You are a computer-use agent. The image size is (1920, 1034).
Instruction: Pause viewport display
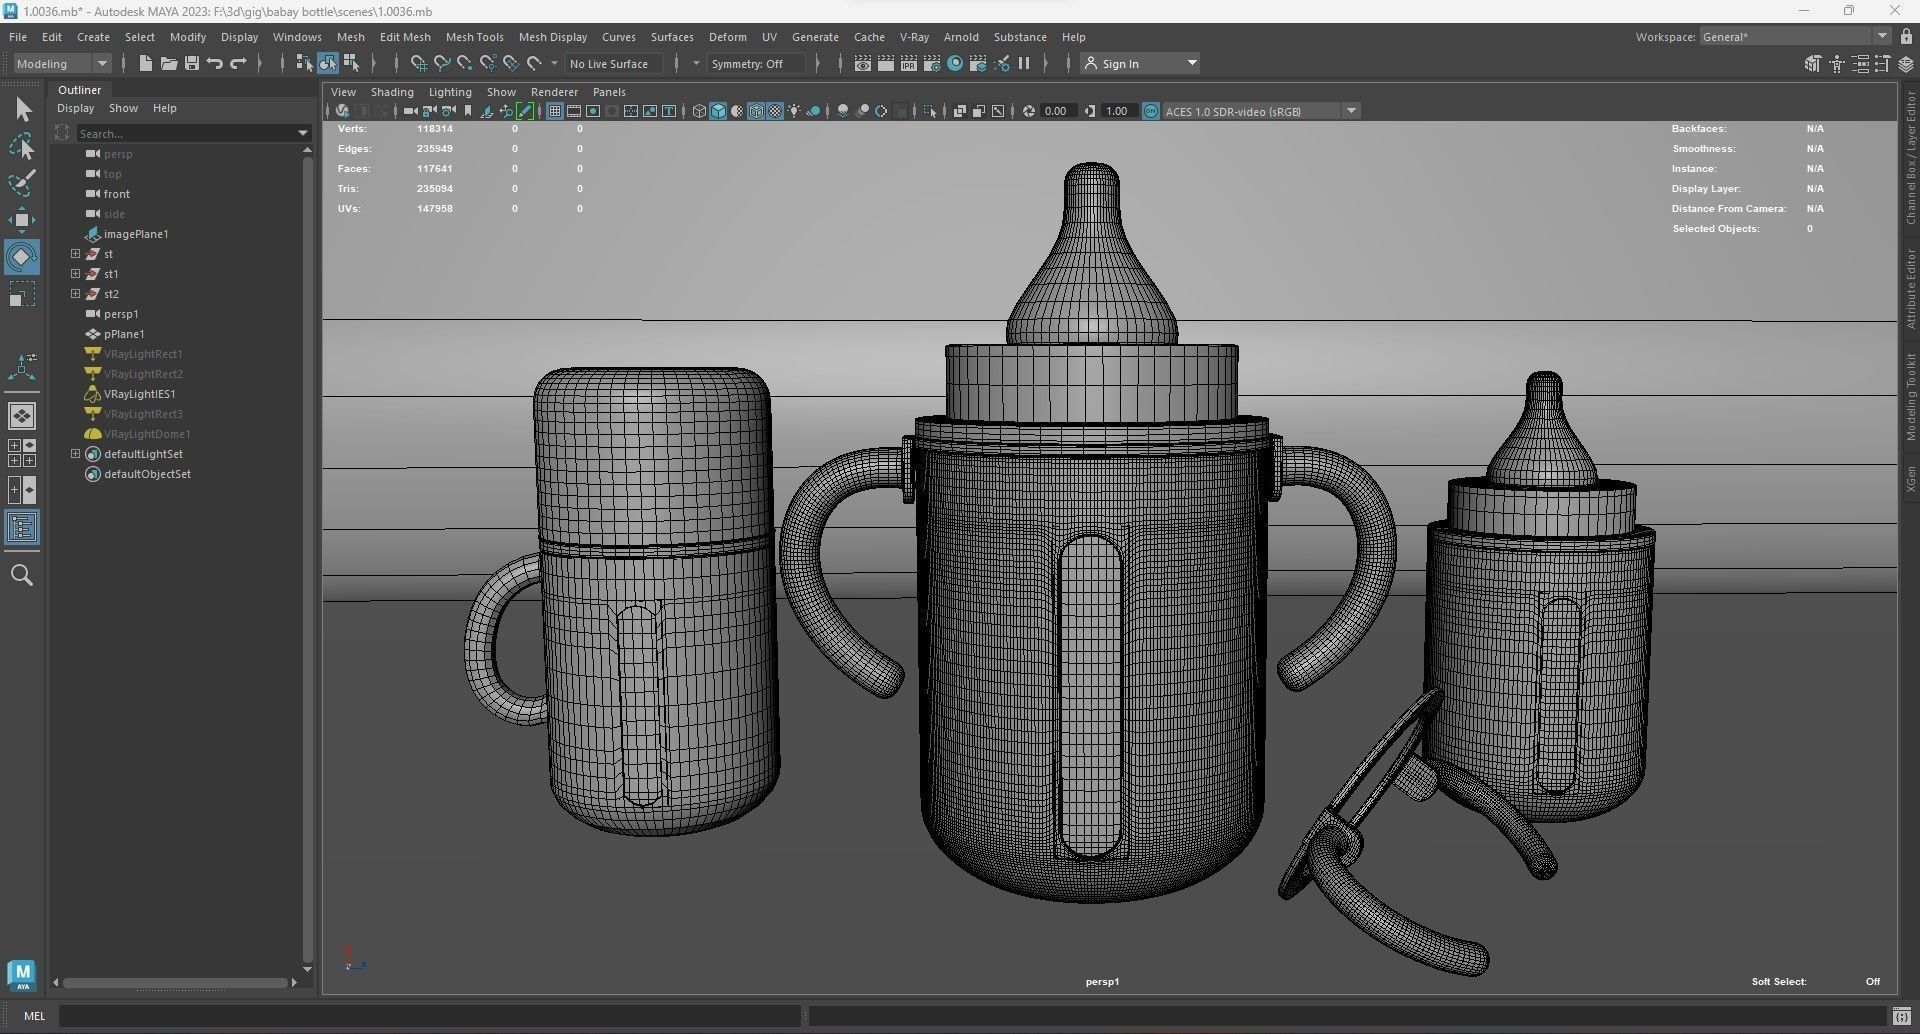pos(1024,63)
